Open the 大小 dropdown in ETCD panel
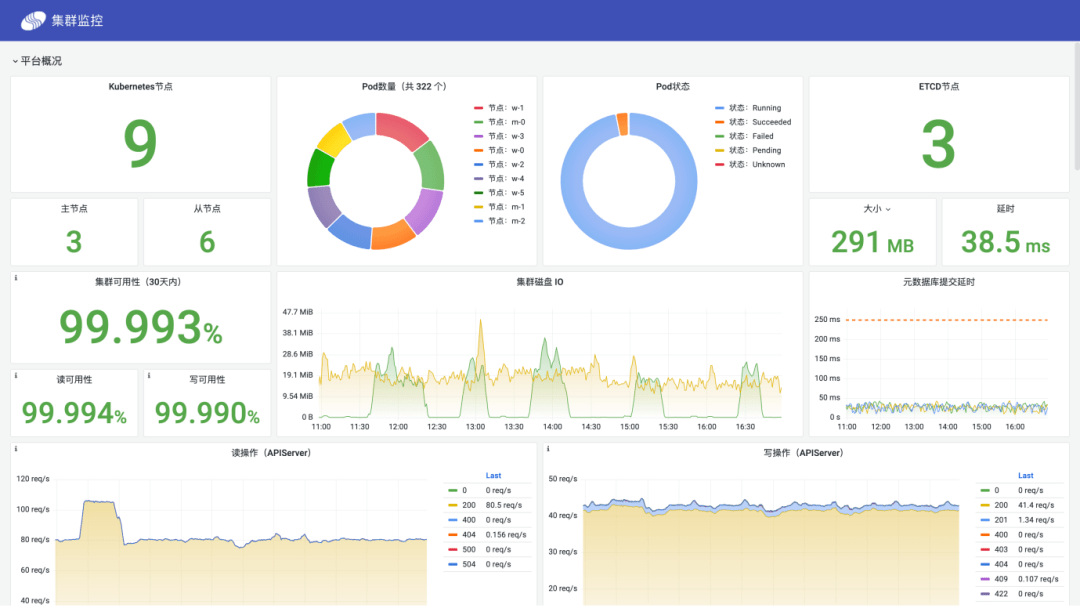This screenshot has width=1080, height=608. (x=877, y=209)
